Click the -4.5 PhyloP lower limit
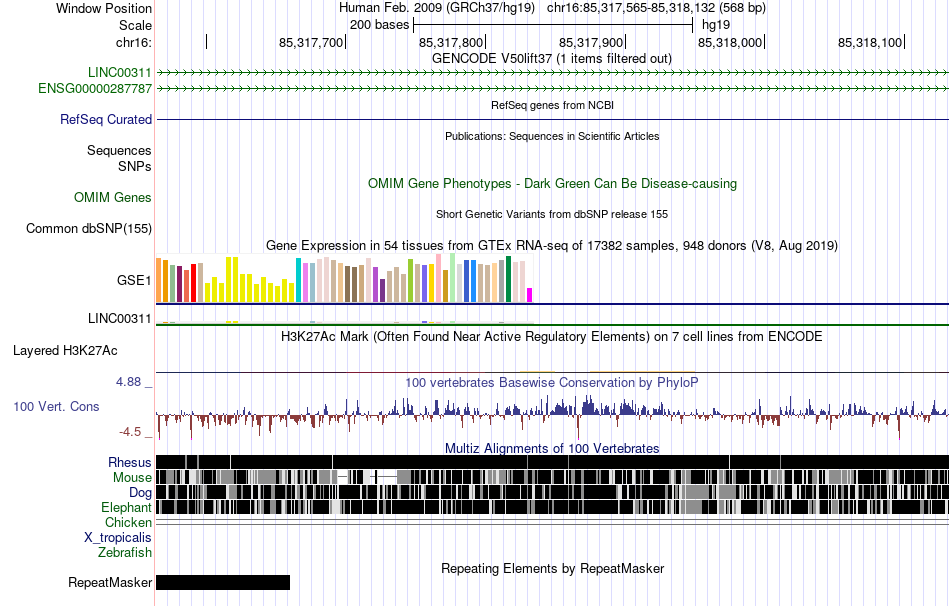Image resolution: width=950 pixels, height=606 pixels. click(x=130, y=432)
